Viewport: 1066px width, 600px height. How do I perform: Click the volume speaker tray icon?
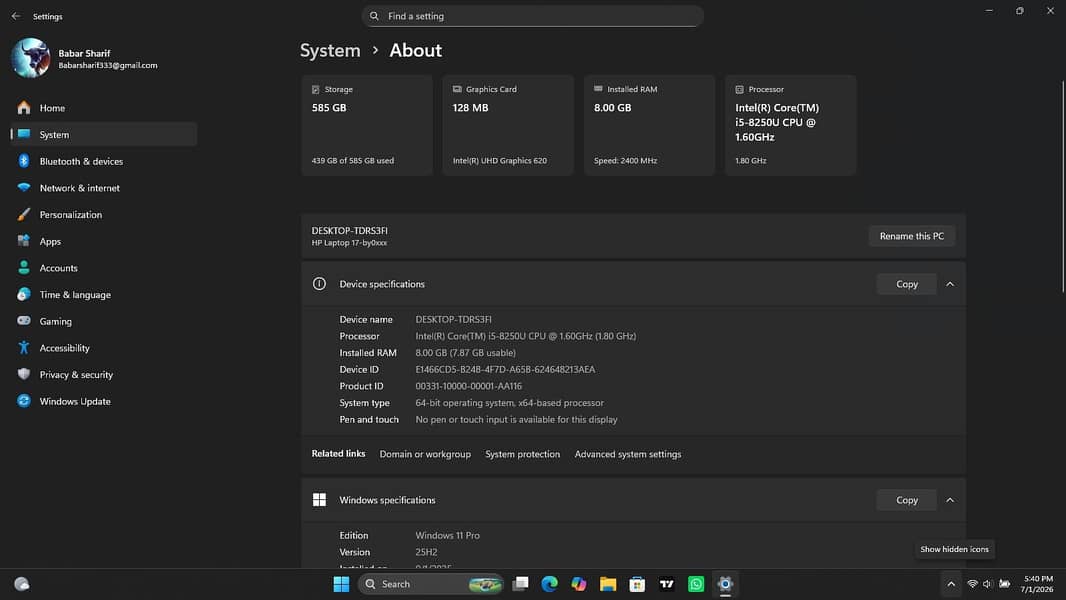(988, 584)
